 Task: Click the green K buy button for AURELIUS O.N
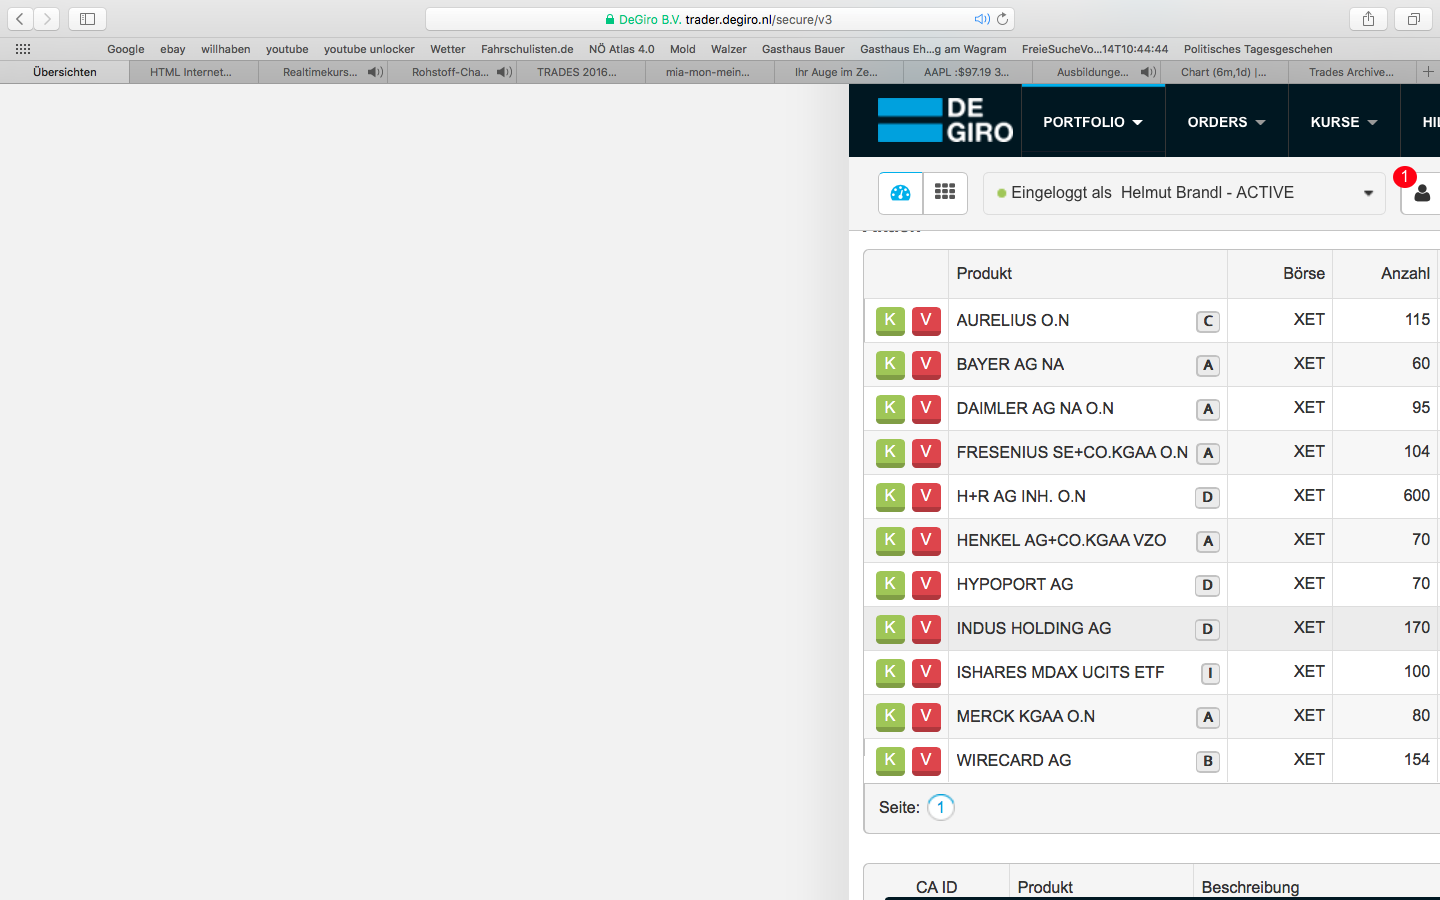click(x=890, y=321)
